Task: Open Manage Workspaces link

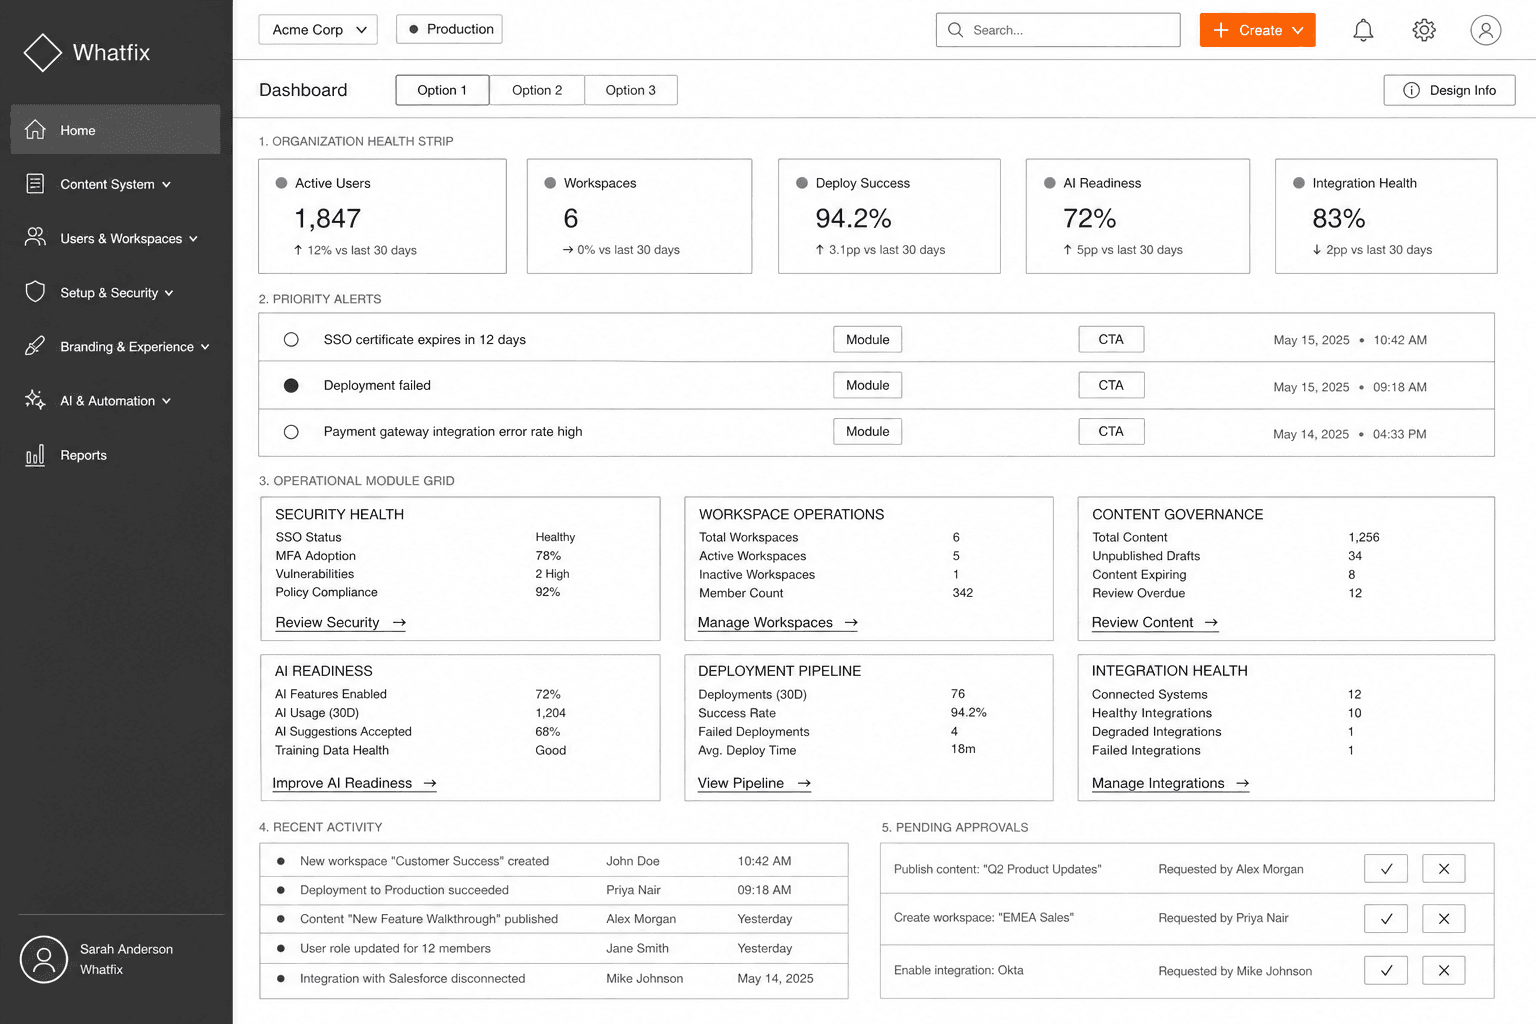Action: coord(778,622)
